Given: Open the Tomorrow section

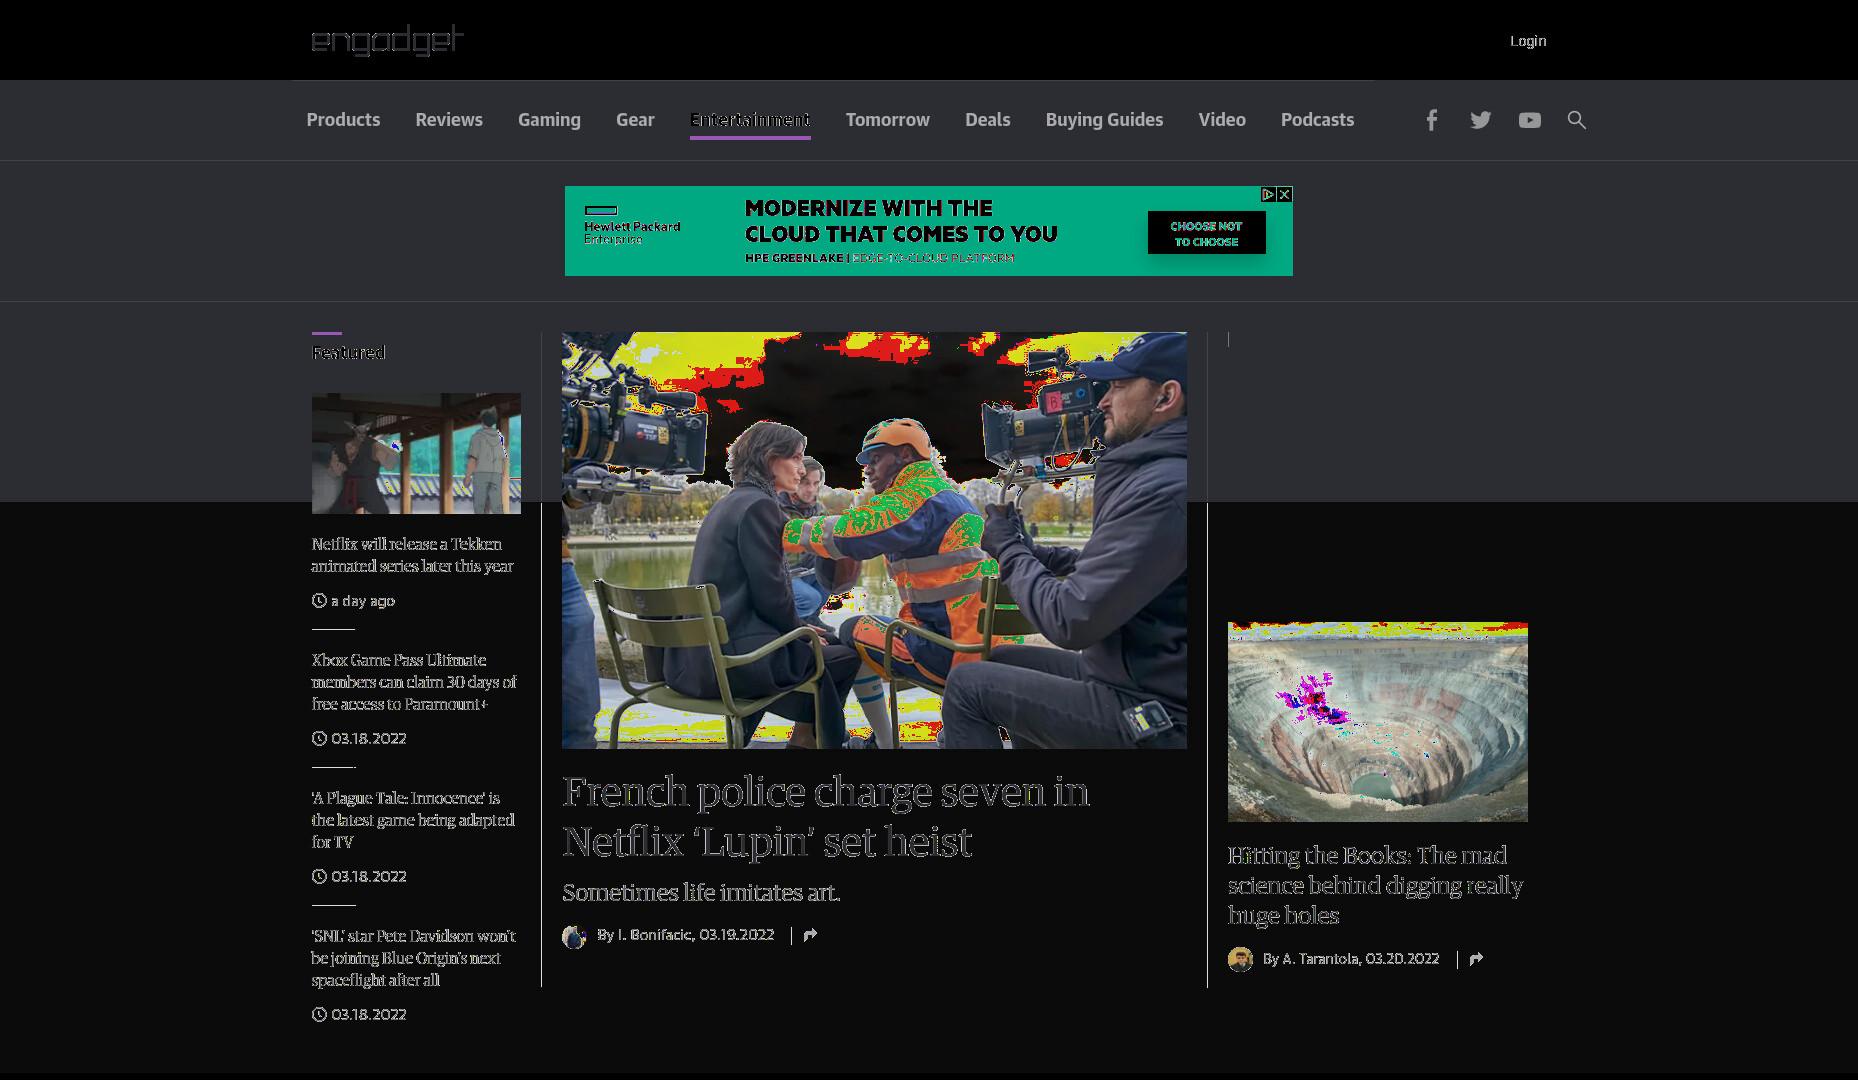Looking at the screenshot, I should point(887,120).
